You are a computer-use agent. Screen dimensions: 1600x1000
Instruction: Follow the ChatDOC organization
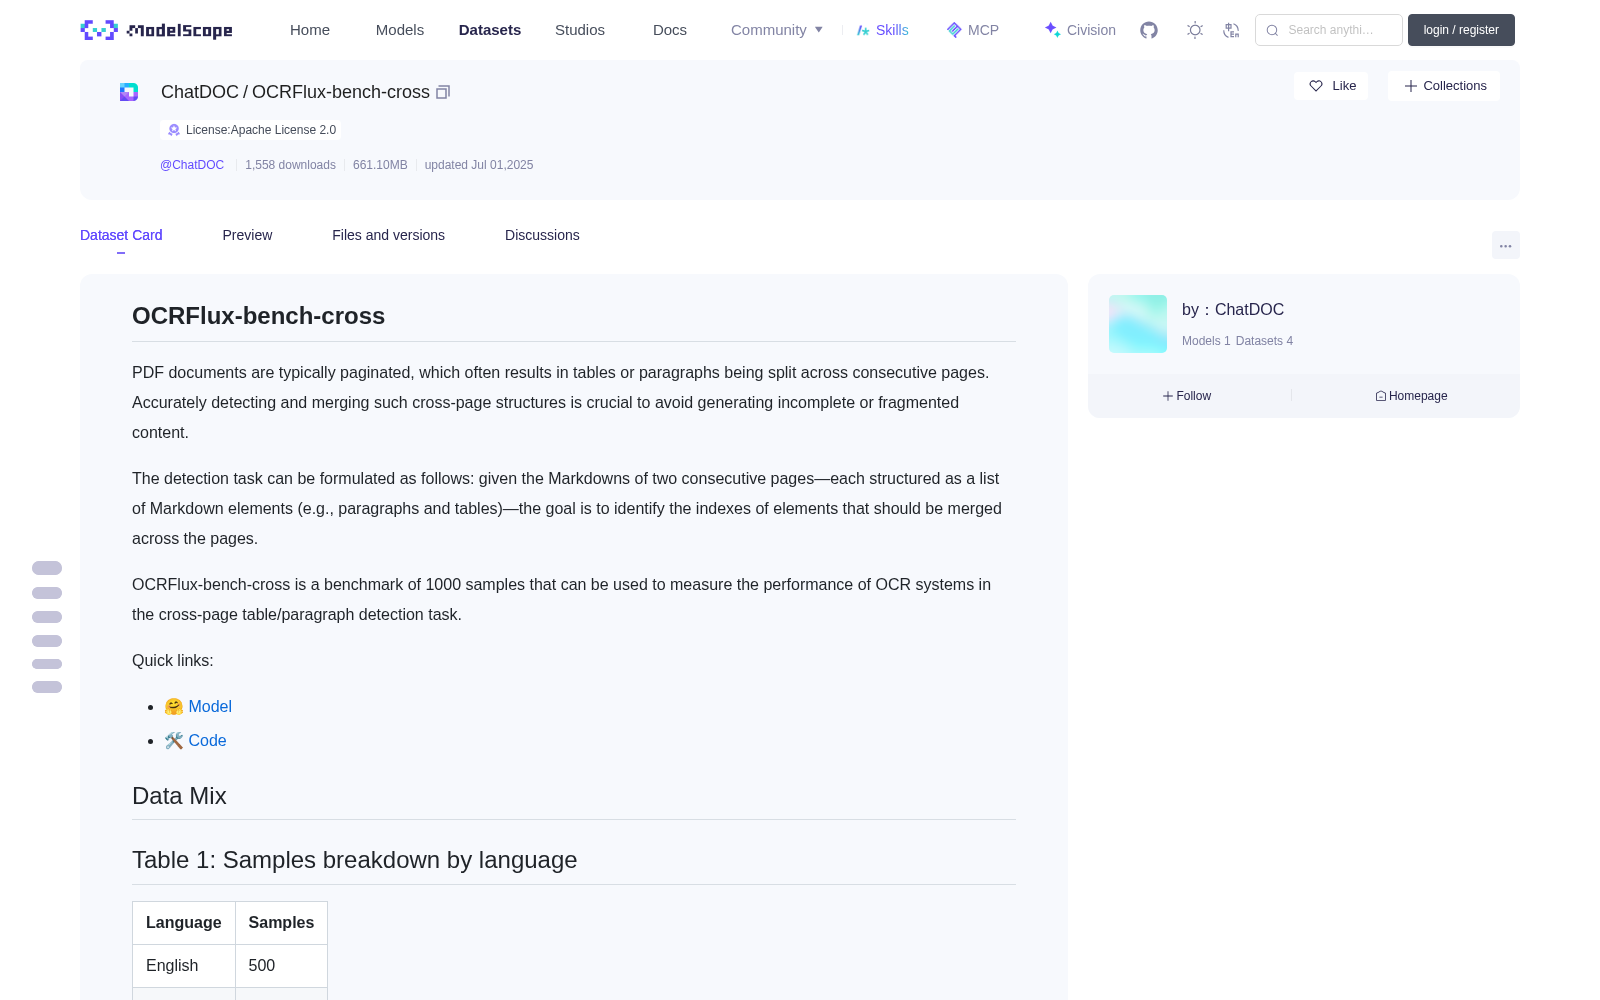point(1187,396)
